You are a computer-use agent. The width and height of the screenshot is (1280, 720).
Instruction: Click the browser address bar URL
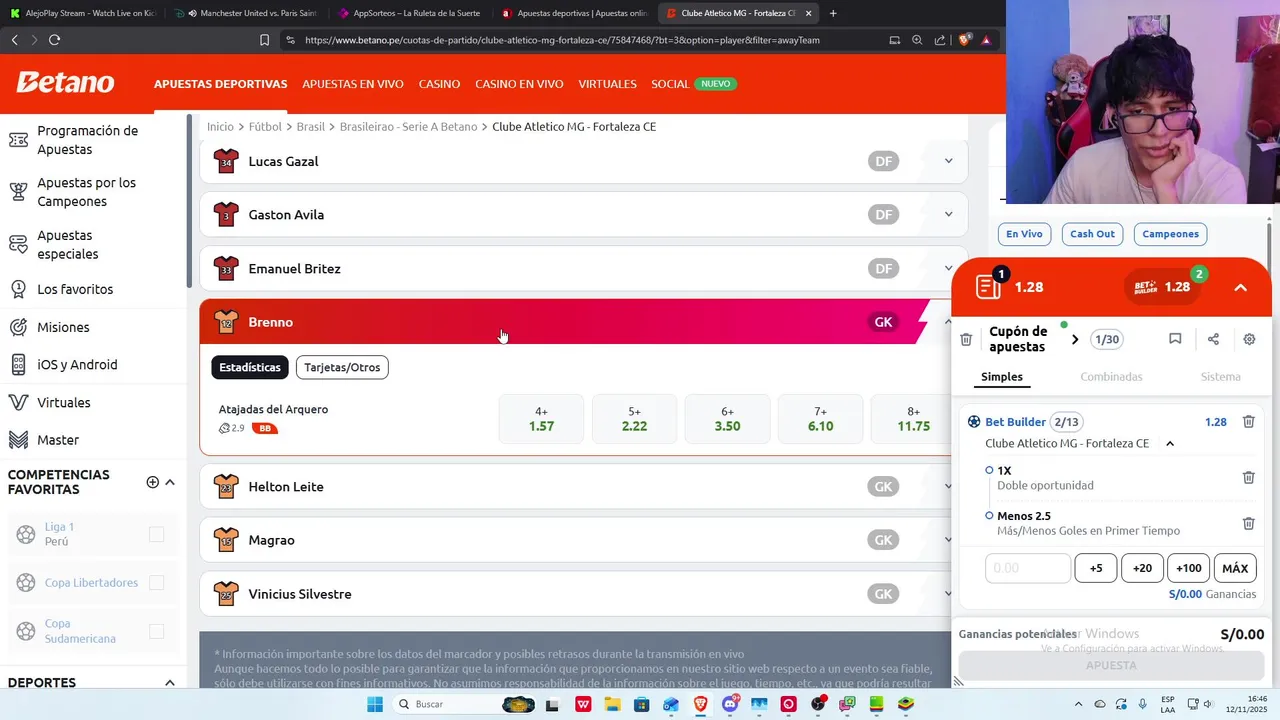562,40
